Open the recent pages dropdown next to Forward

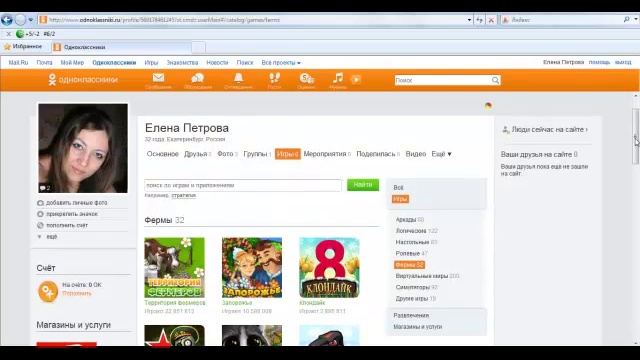(31, 20)
